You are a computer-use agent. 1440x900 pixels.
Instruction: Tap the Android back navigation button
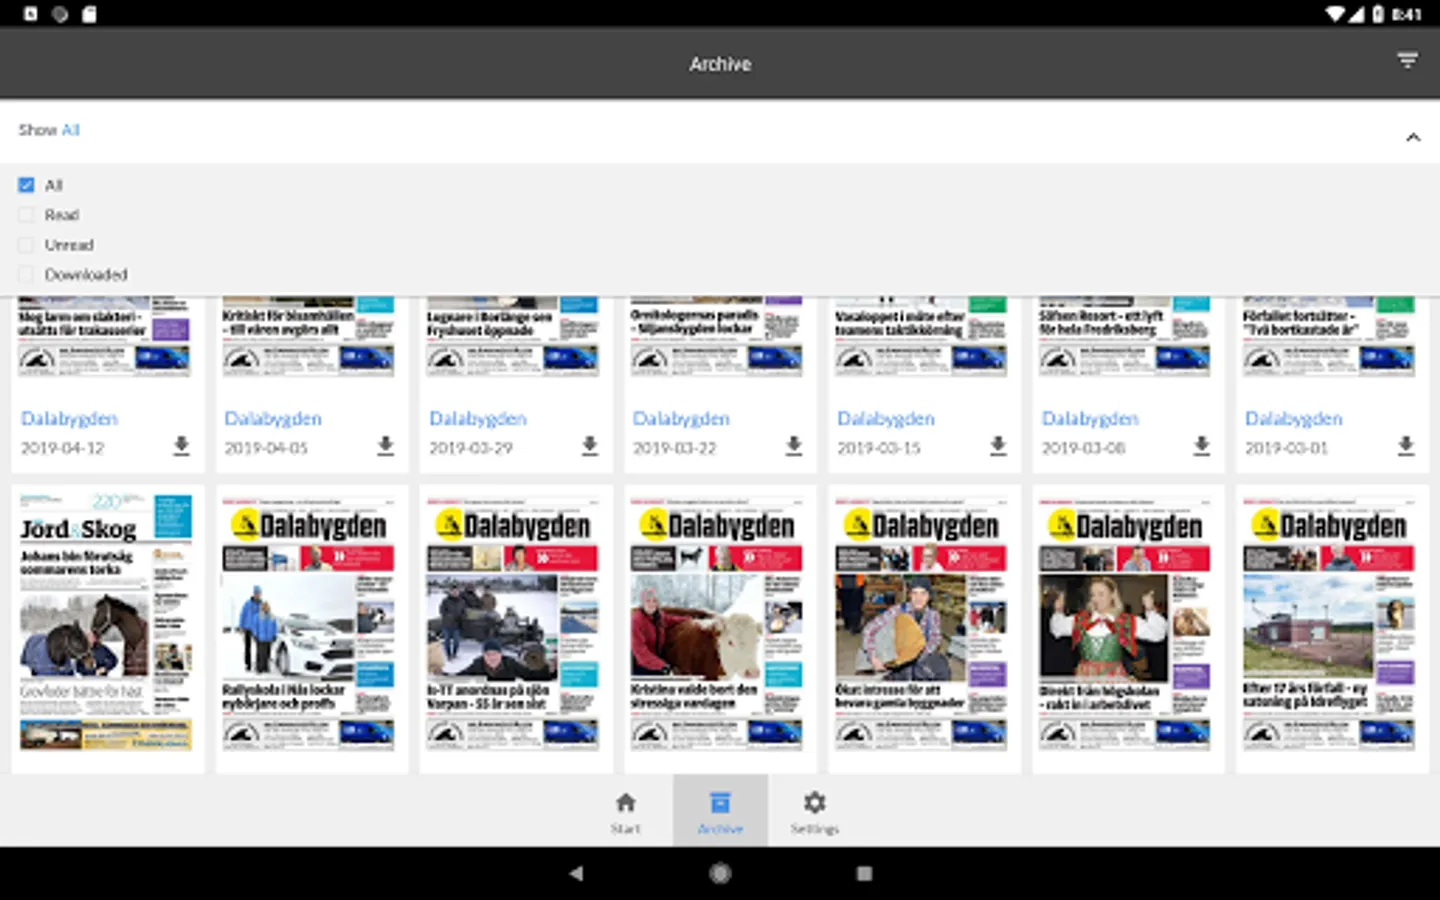click(576, 873)
